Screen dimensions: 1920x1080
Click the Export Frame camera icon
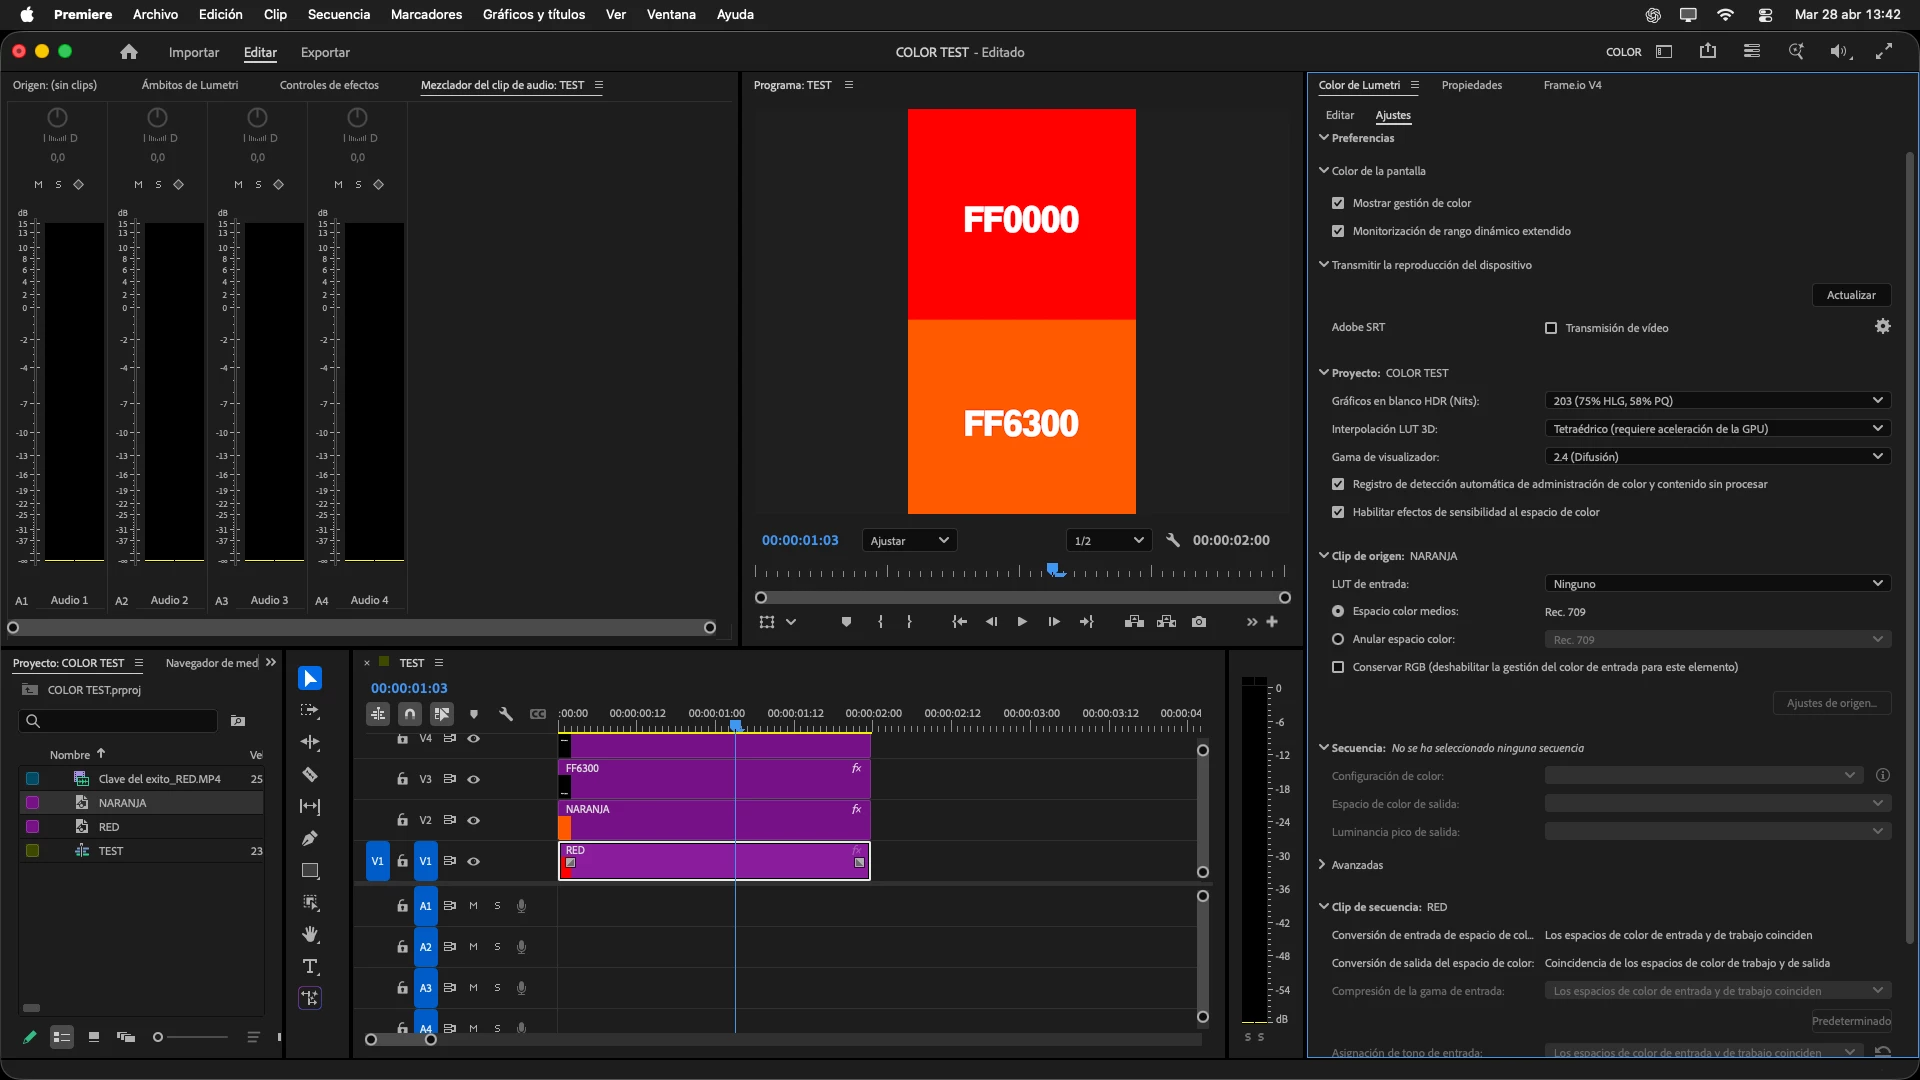1199,622
